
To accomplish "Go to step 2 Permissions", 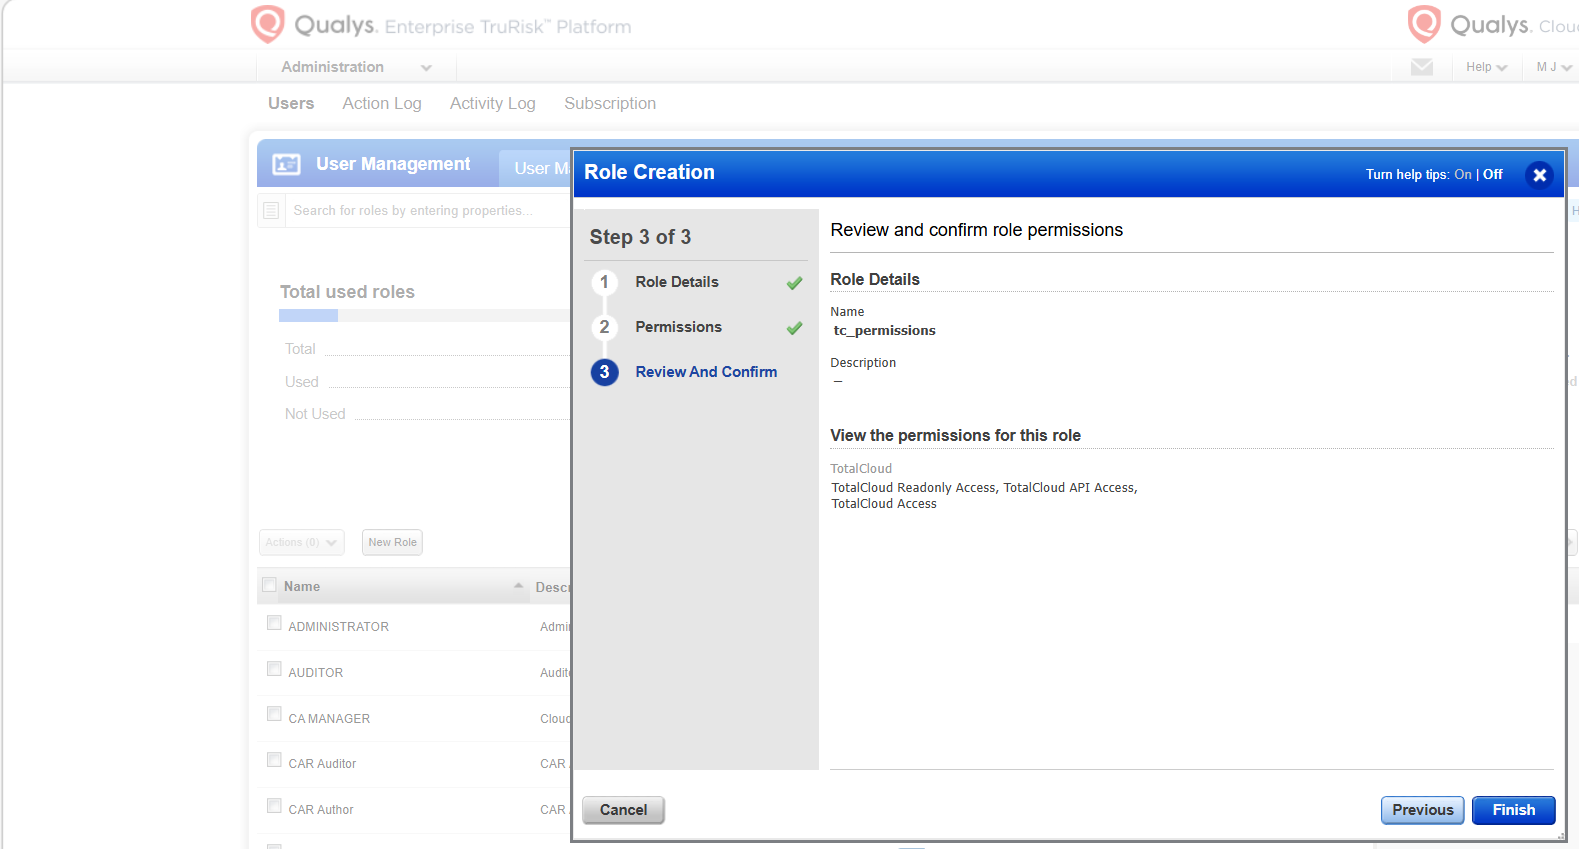I will [x=604, y=327].
